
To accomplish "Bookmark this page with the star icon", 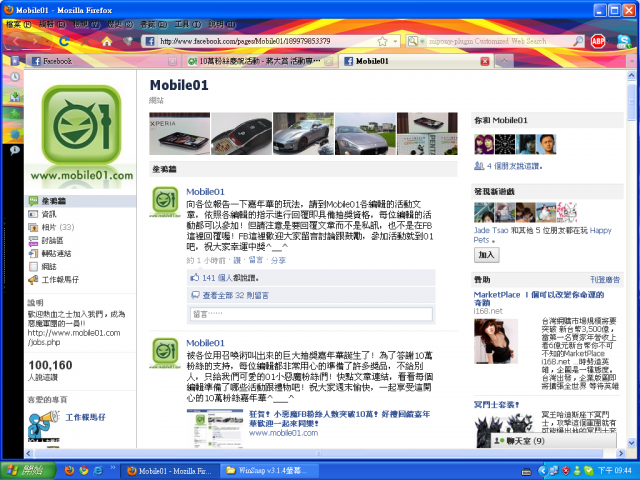I will [382, 41].
